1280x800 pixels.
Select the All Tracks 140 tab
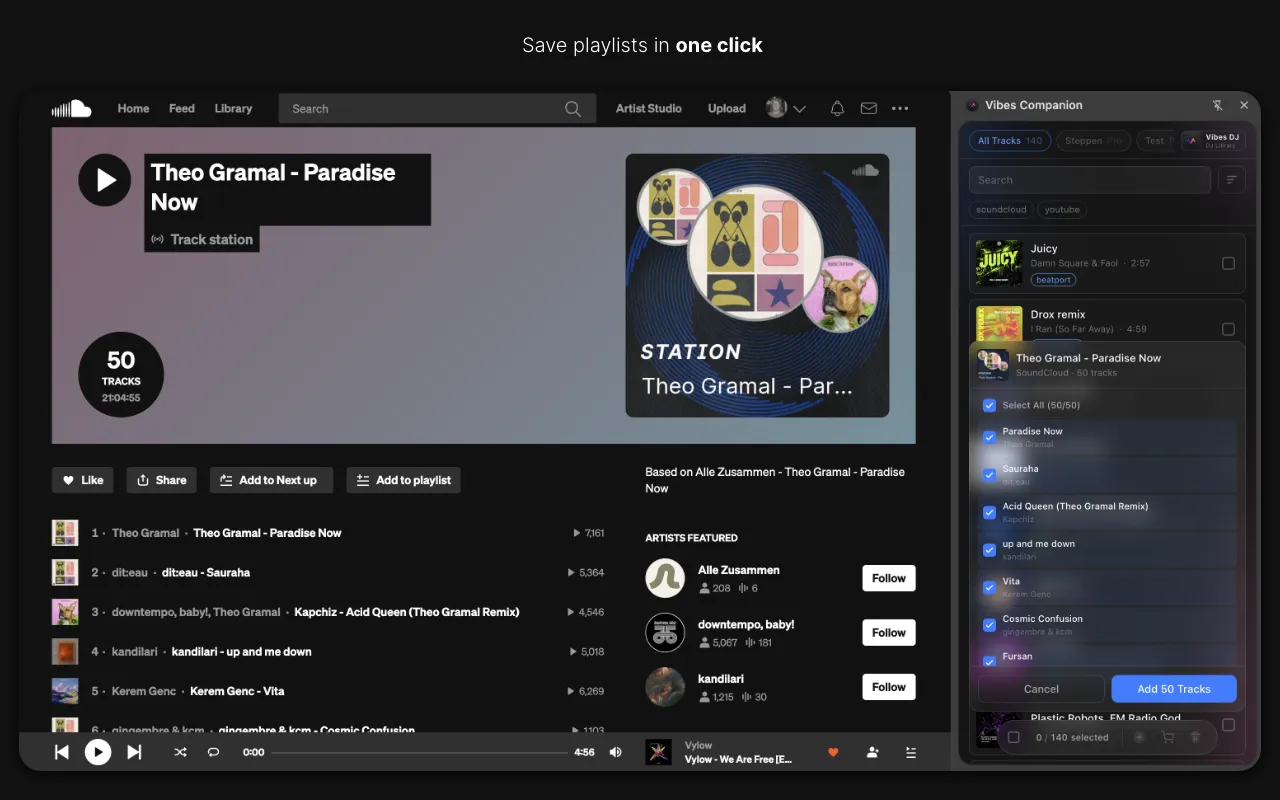point(1010,141)
